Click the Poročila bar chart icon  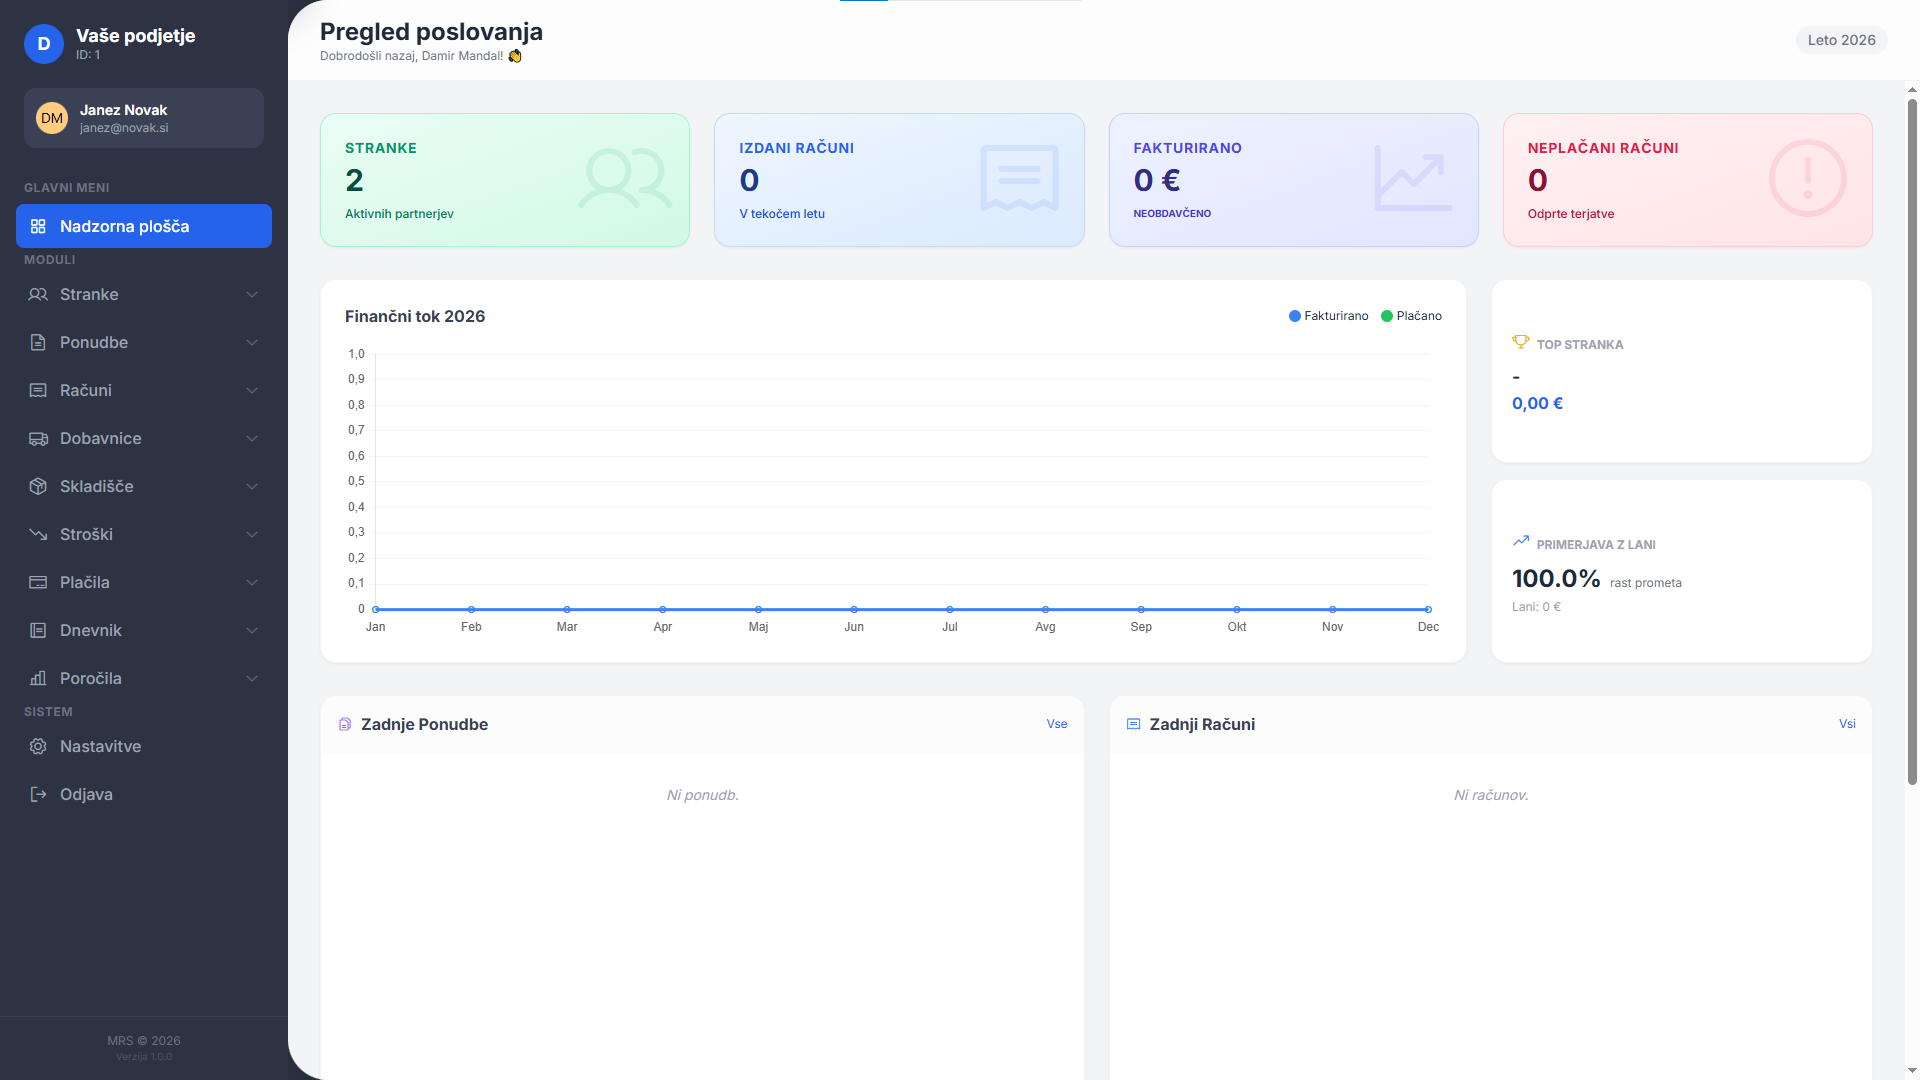coord(38,678)
